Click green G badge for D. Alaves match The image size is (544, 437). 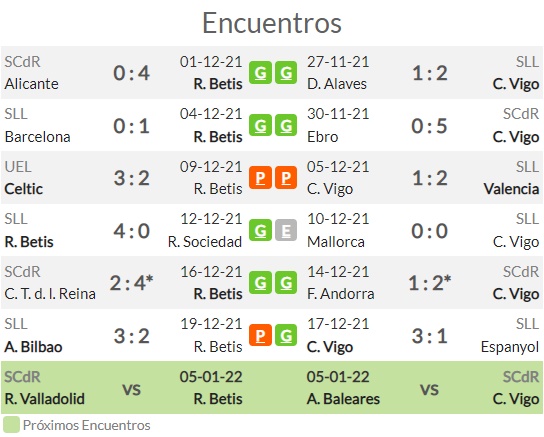point(286,73)
